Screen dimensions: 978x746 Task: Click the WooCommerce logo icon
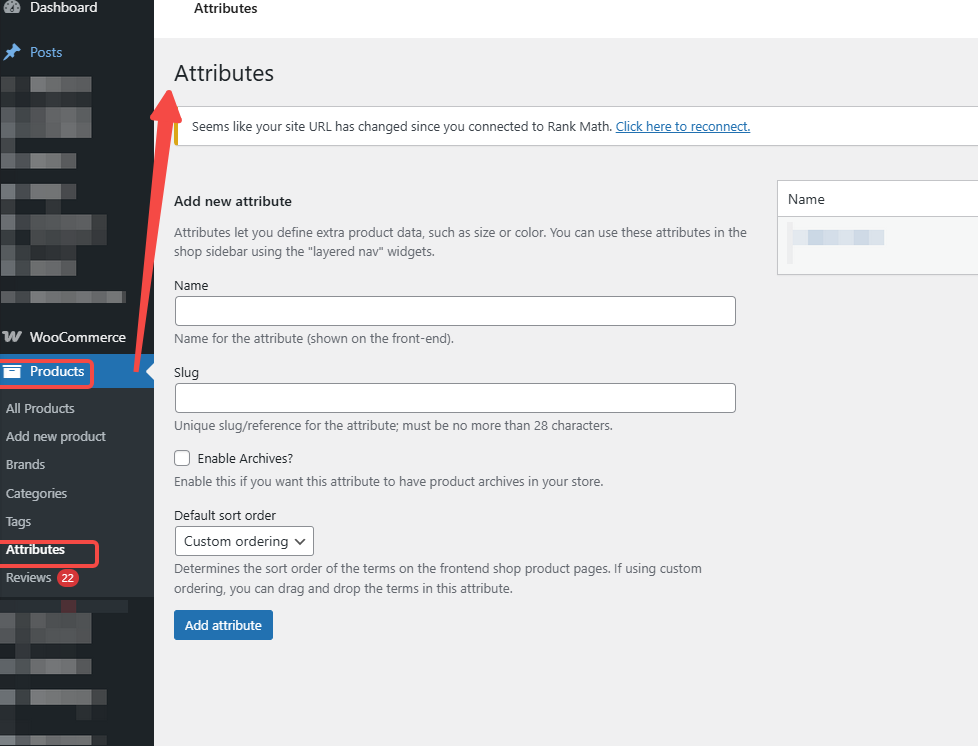(x=12, y=337)
